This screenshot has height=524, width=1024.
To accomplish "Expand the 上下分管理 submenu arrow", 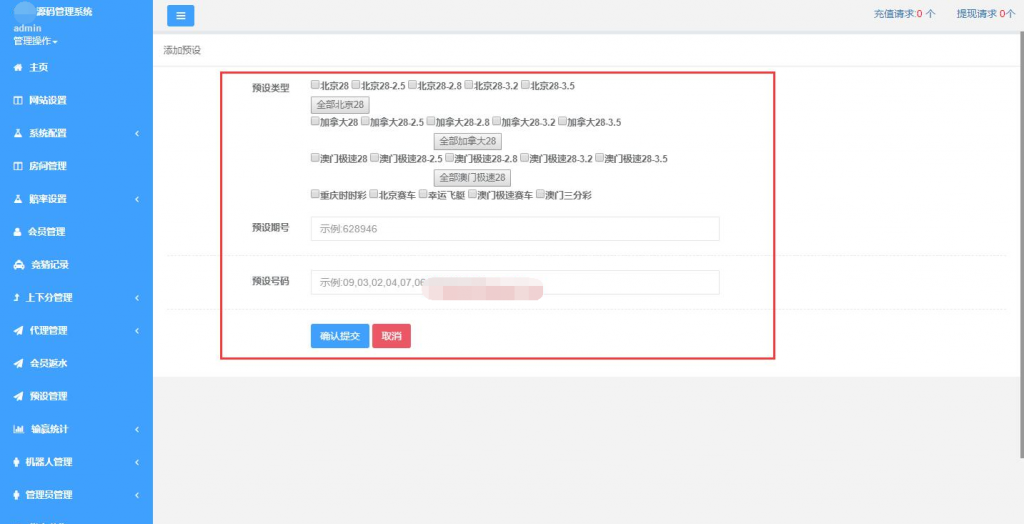I will coord(137,297).
